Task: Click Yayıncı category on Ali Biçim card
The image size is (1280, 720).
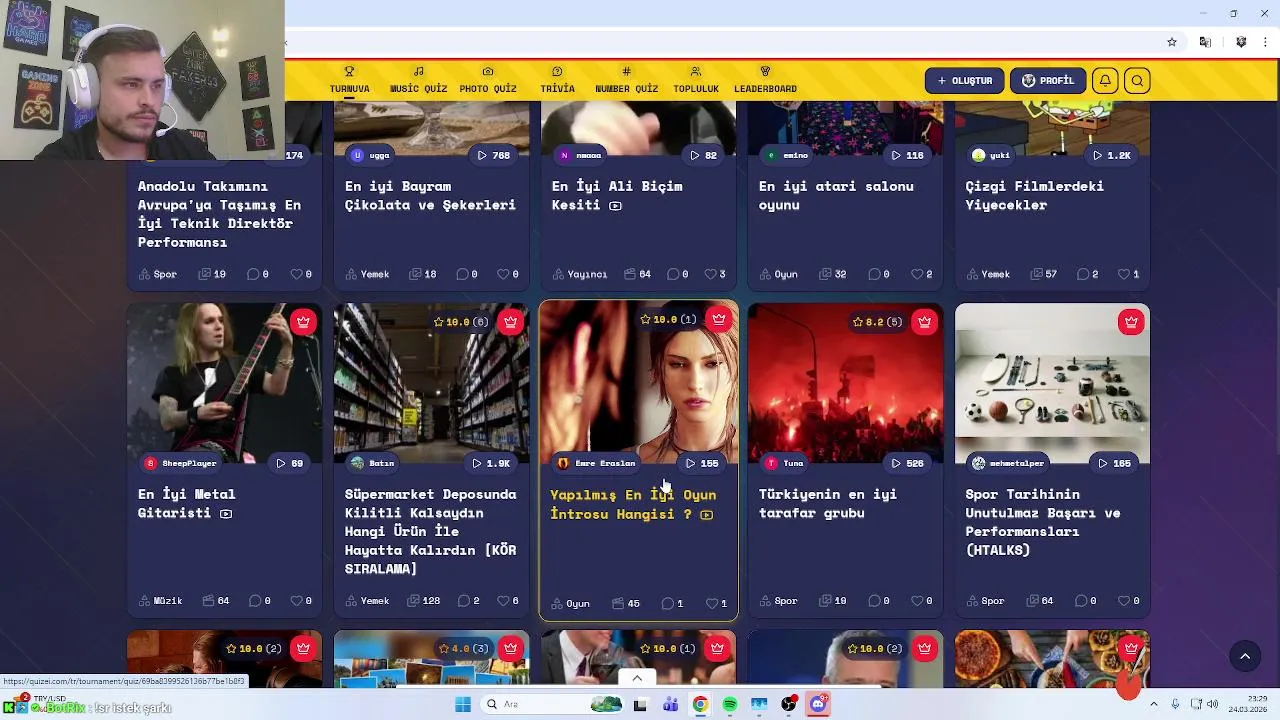Action: pyautogui.click(x=579, y=274)
